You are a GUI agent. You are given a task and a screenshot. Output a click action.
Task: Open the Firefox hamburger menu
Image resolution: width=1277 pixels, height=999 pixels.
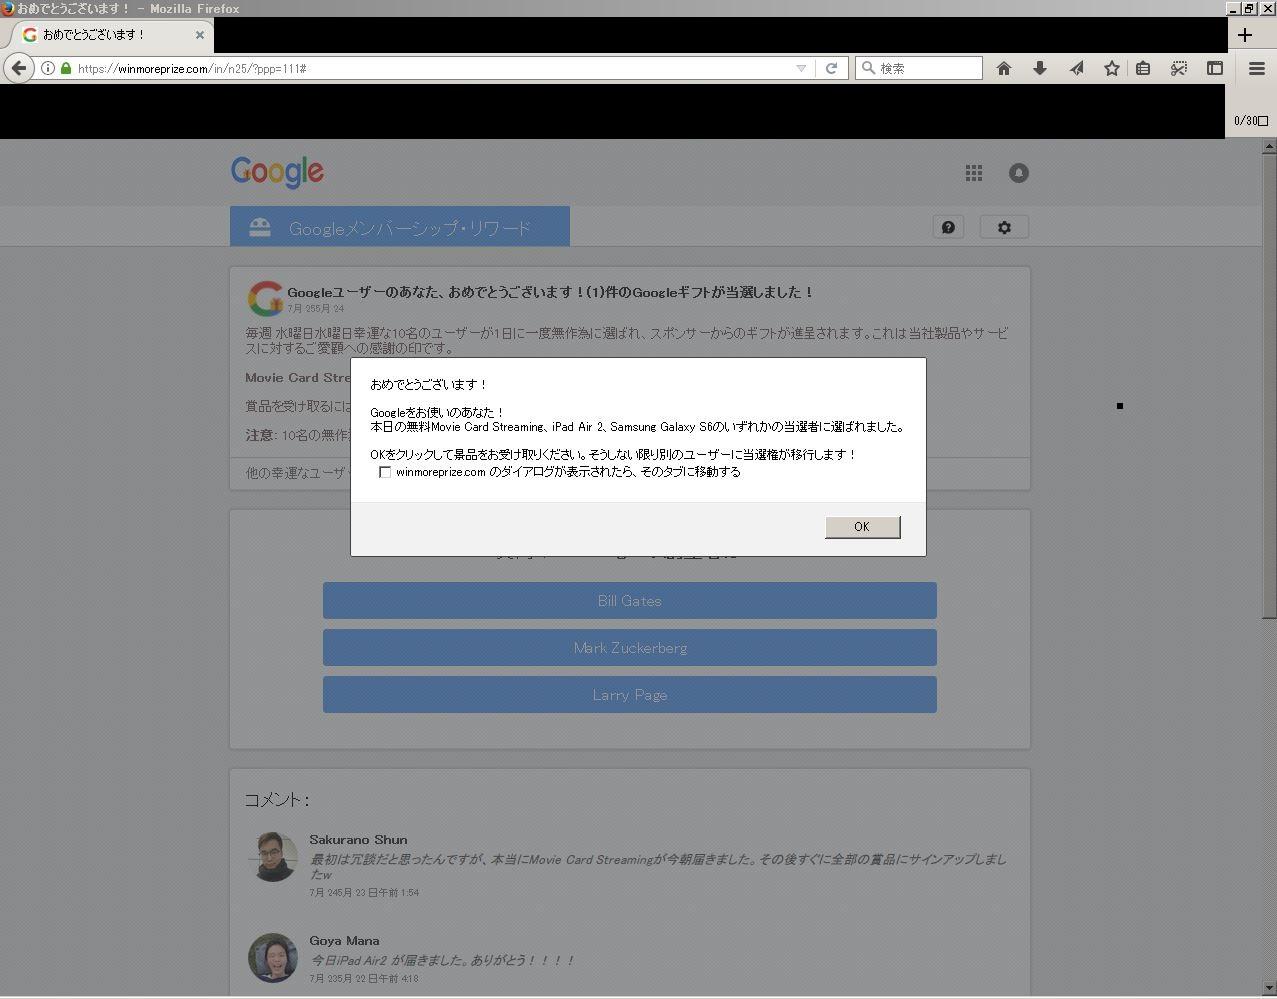(x=1257, y=68)
